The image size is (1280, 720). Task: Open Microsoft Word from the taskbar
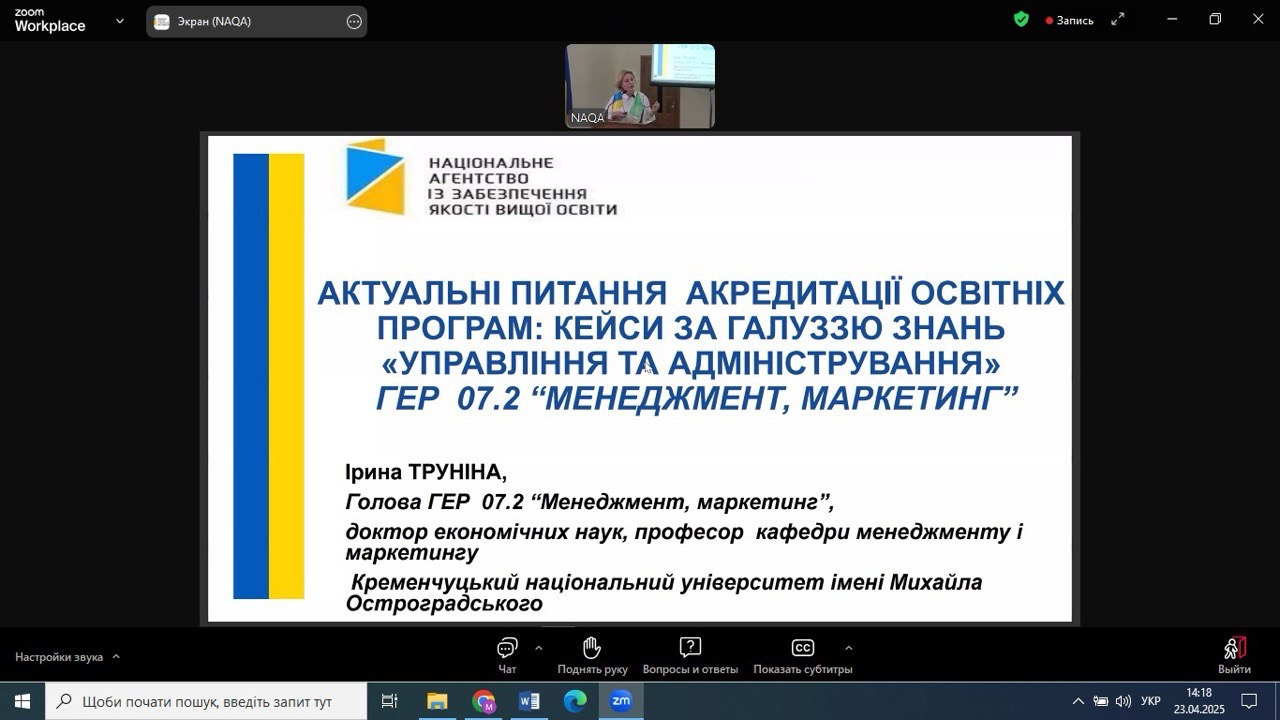click(x=529, y=702)
